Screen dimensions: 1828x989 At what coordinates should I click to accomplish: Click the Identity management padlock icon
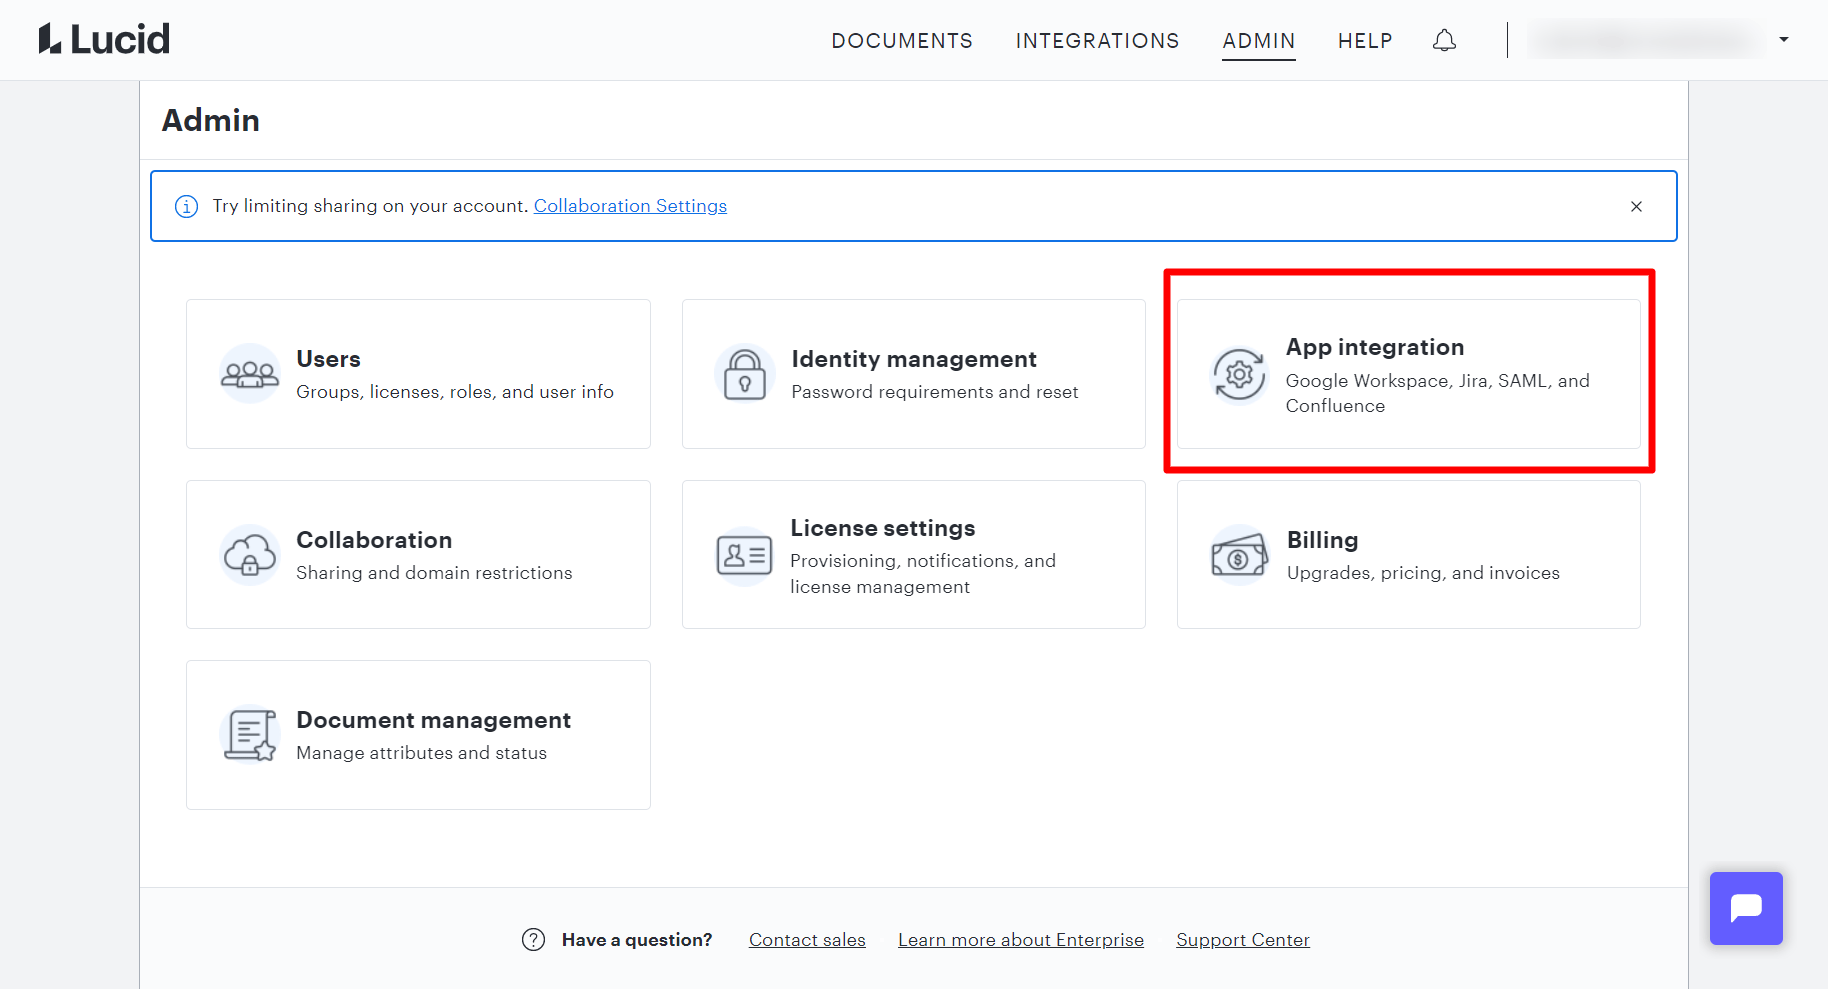[x=745, y=374]
